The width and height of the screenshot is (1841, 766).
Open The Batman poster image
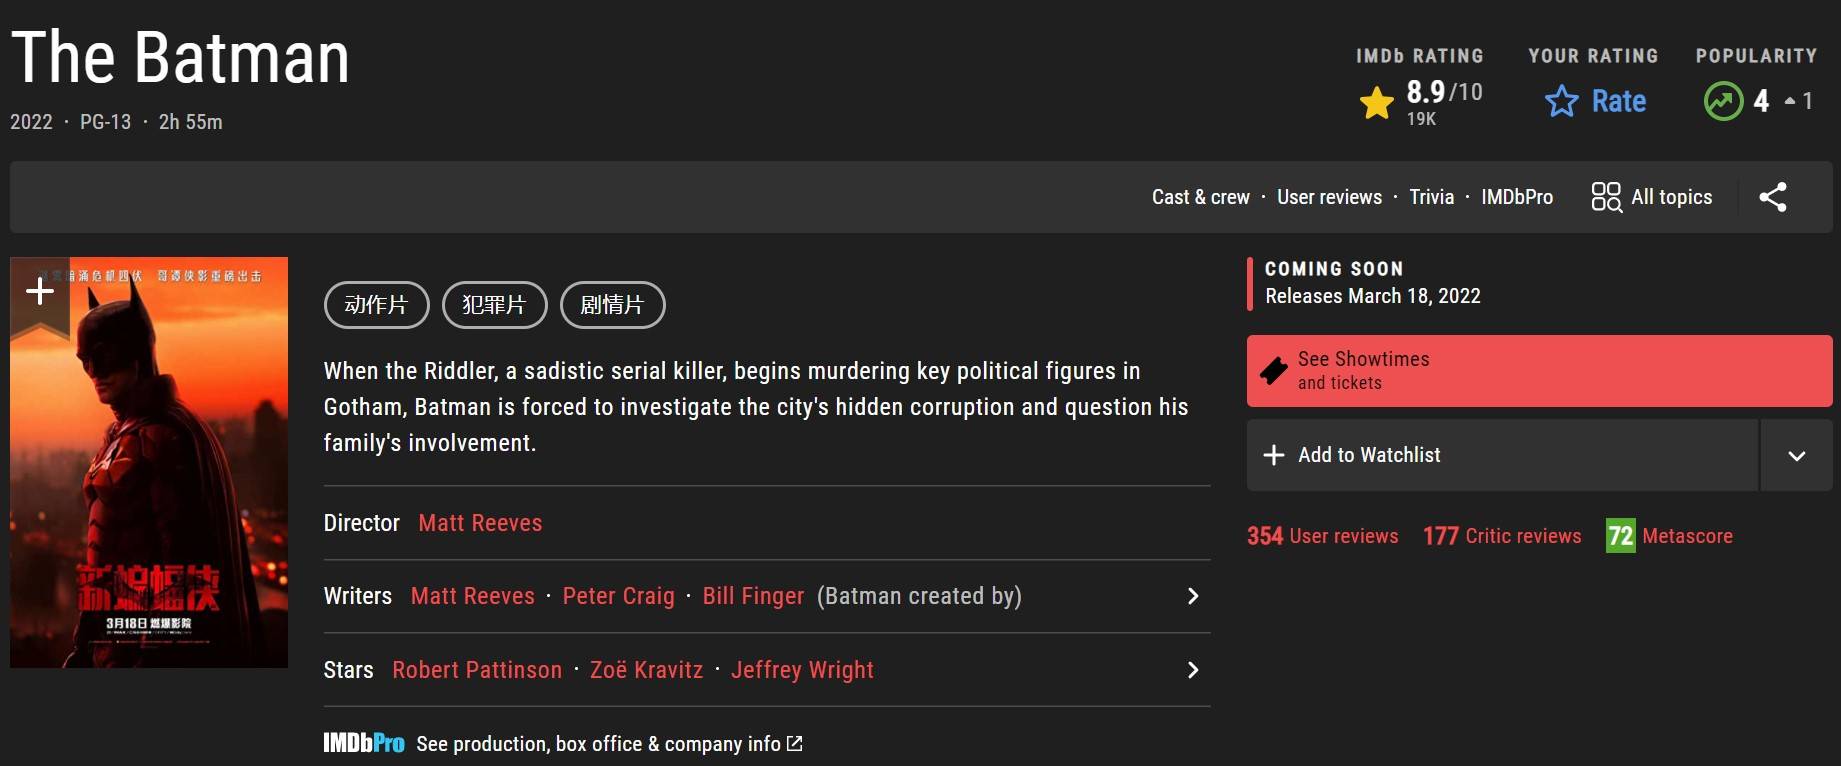pos(149,462)
